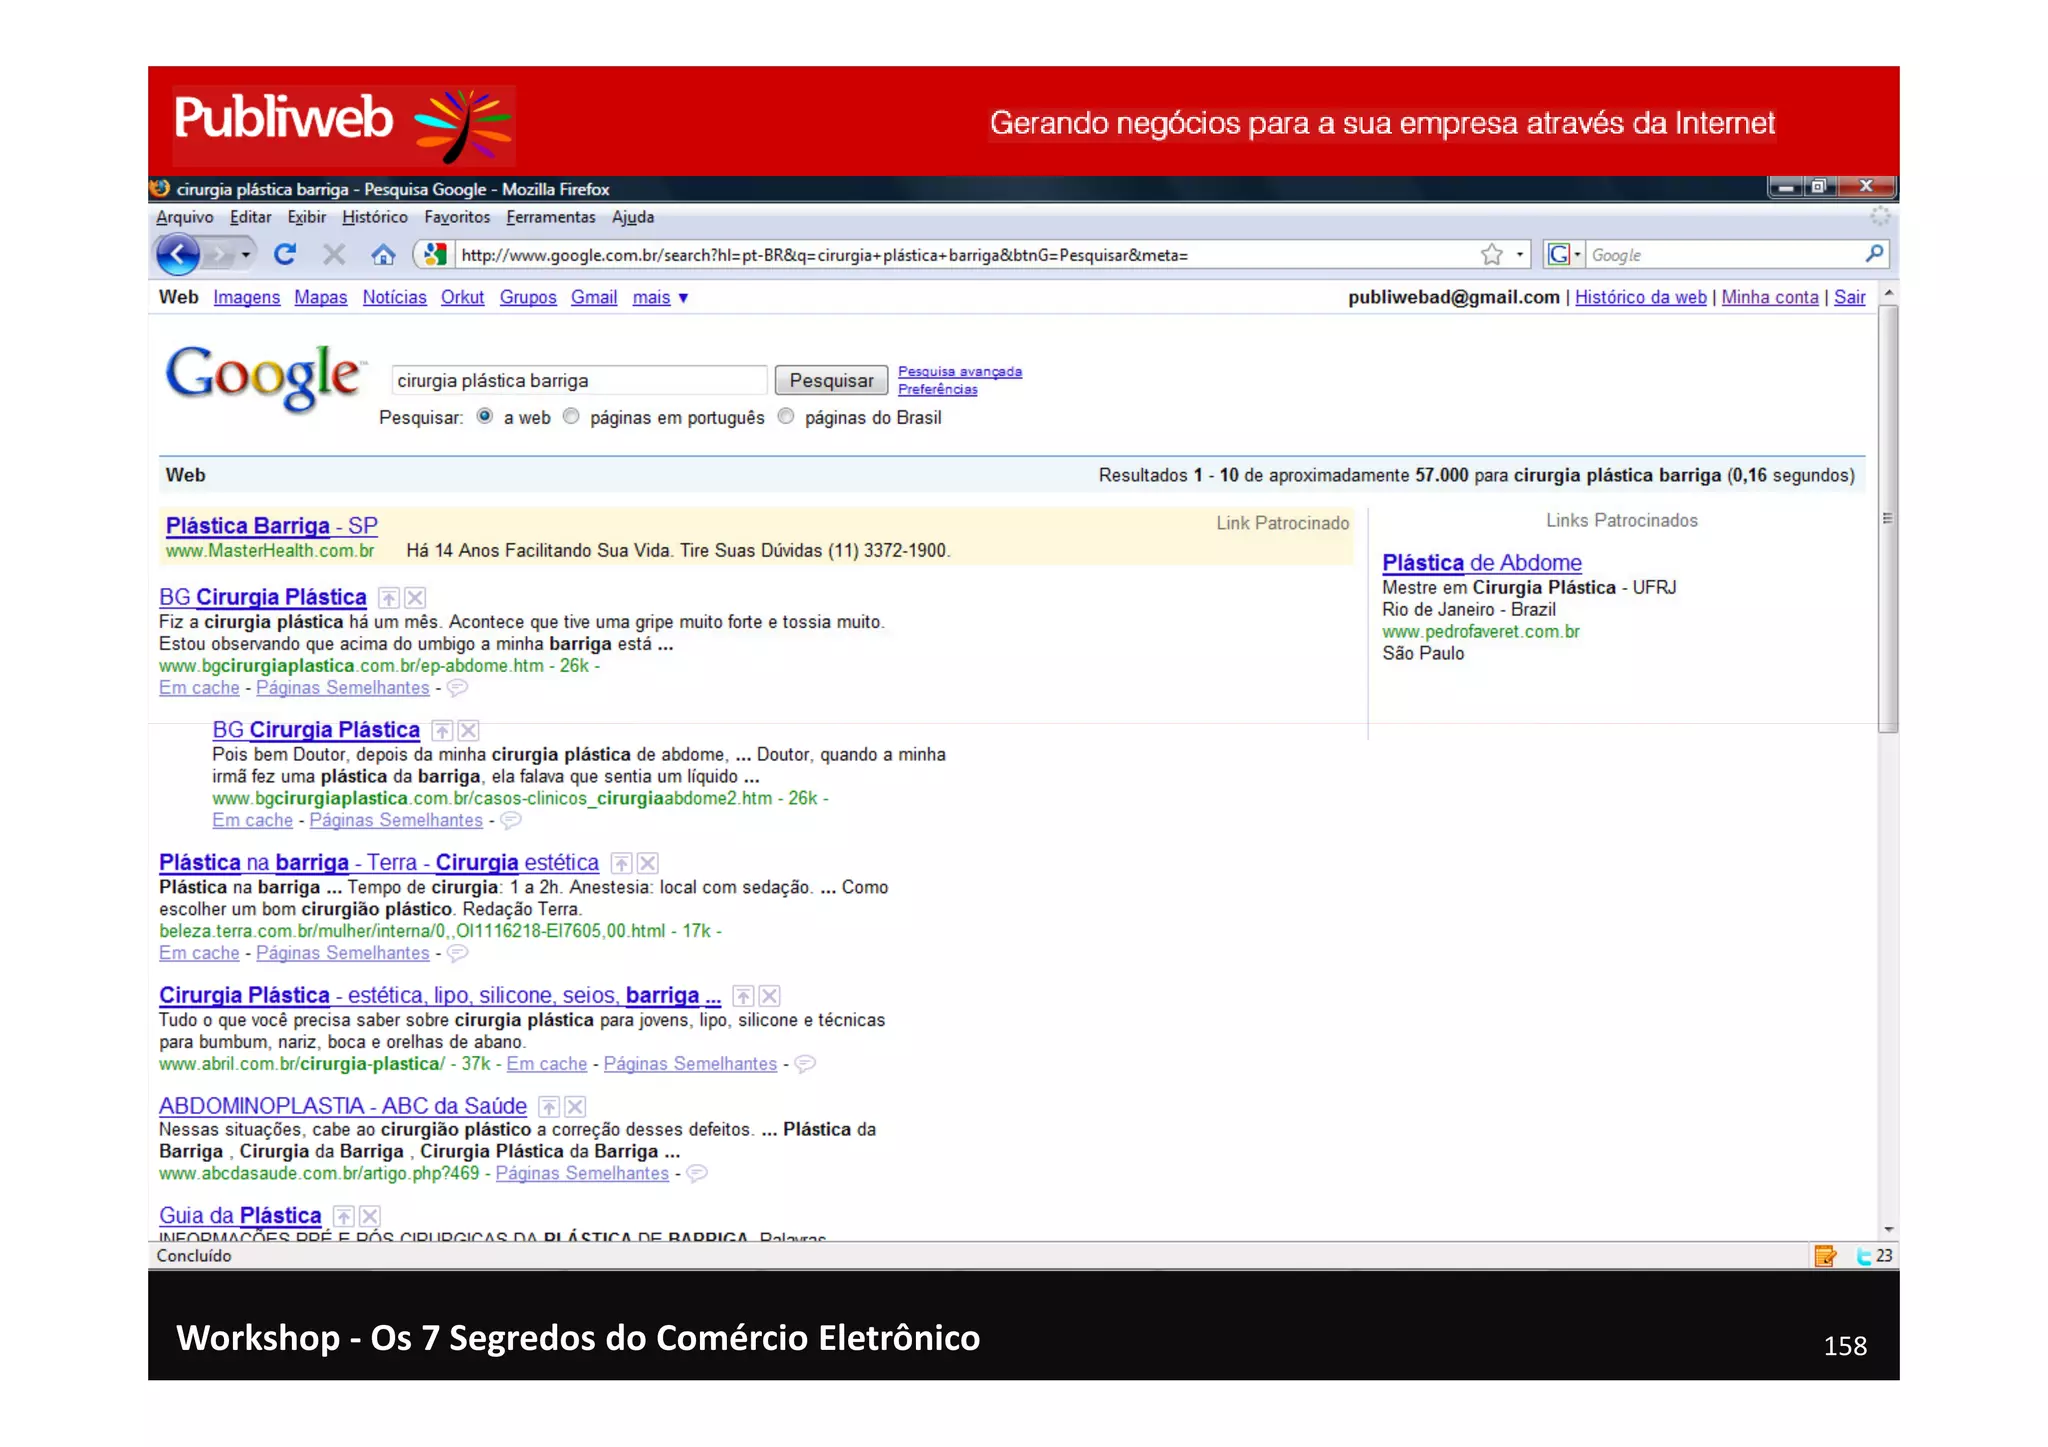The height and width of the screenshot is (1447, 2048).
Task: Click the vertical scrollbar thumb
Action: 1888,518
